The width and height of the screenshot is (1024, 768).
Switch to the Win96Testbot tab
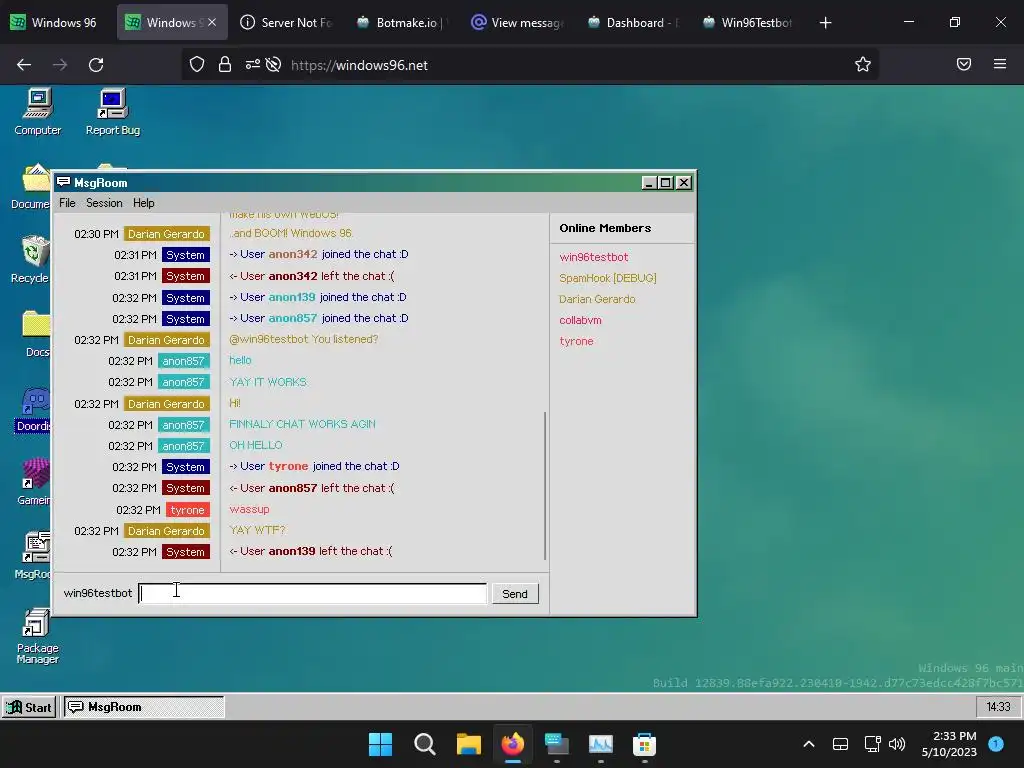pyautogui.click(x=748, y=22)
